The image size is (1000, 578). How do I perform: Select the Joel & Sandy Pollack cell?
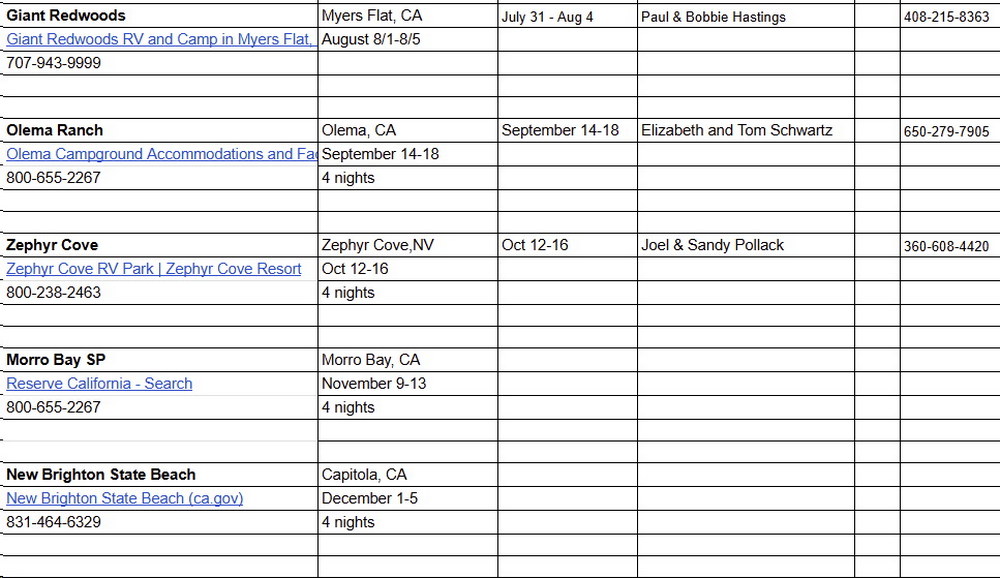(x=713, y=245)
